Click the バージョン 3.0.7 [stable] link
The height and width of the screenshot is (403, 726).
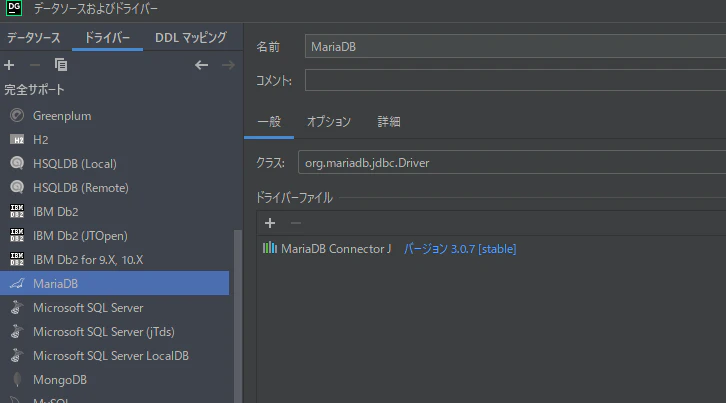click(x=460, y=249)
